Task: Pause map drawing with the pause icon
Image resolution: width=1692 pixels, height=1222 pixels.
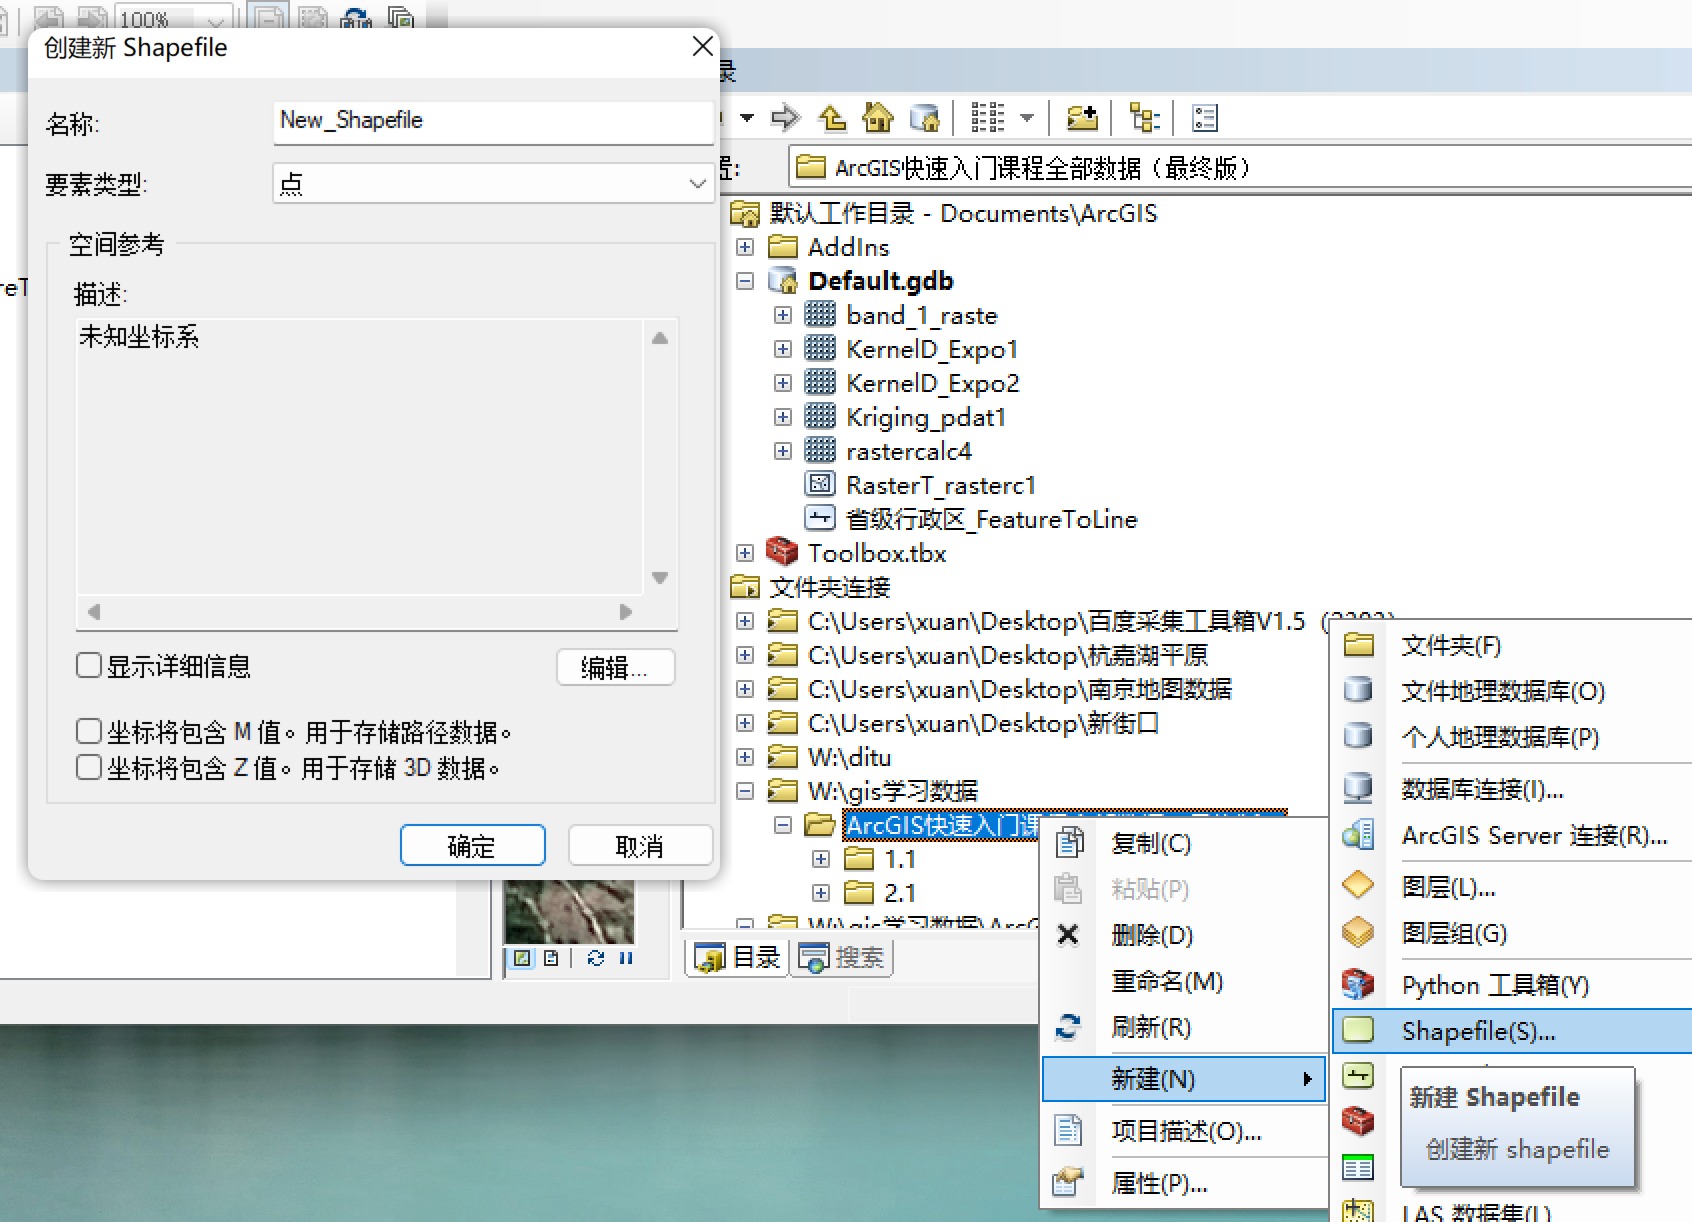Action: (x=626, y=958)
